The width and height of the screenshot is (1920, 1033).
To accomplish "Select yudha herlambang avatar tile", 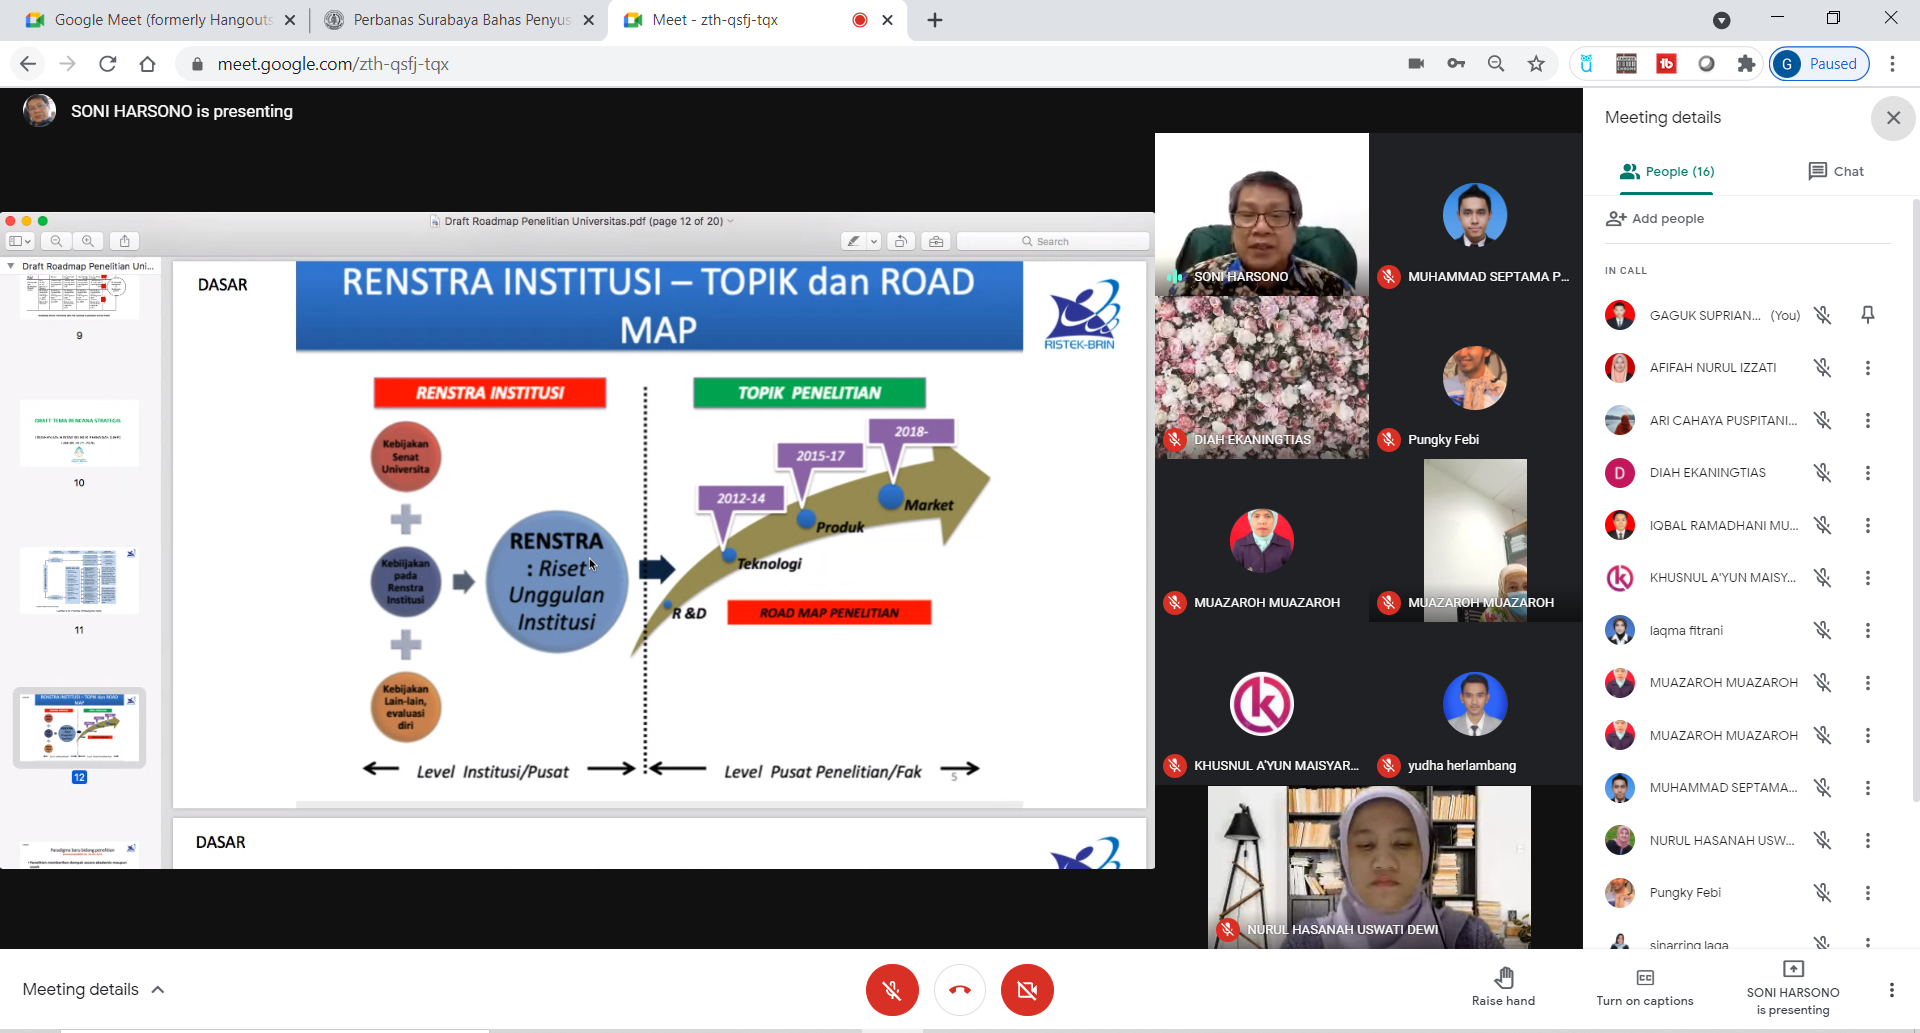I will click(x=1475, y=704).
